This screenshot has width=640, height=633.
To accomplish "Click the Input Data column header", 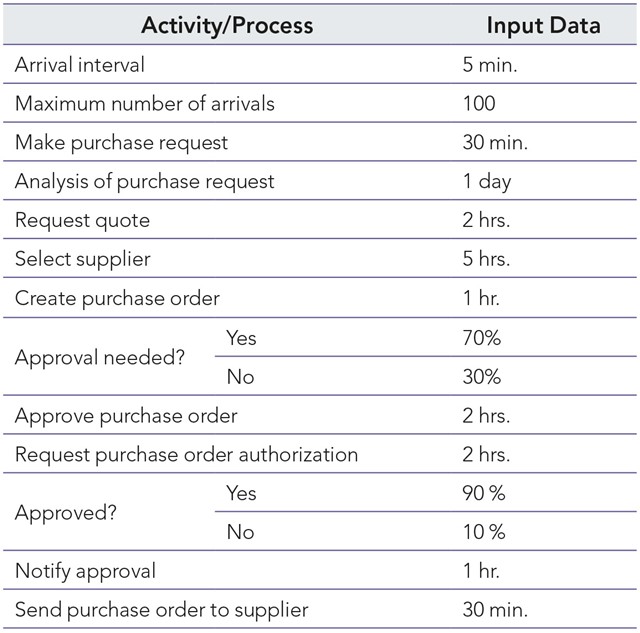I will click(x=543, y=25).
